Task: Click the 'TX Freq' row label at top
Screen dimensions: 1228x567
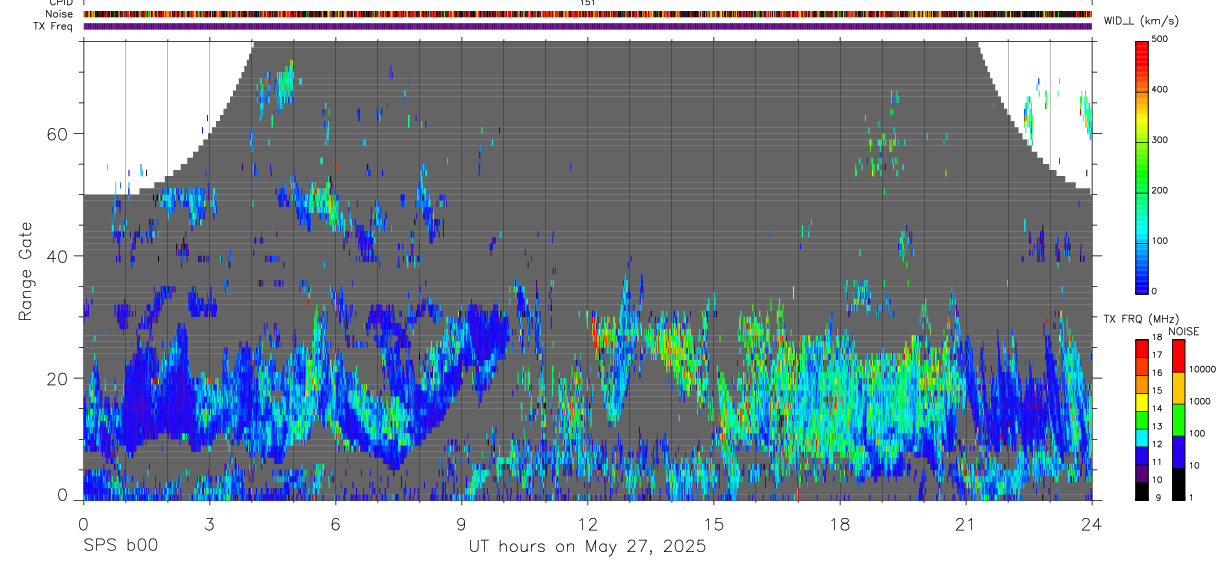Action: (52, 26)
